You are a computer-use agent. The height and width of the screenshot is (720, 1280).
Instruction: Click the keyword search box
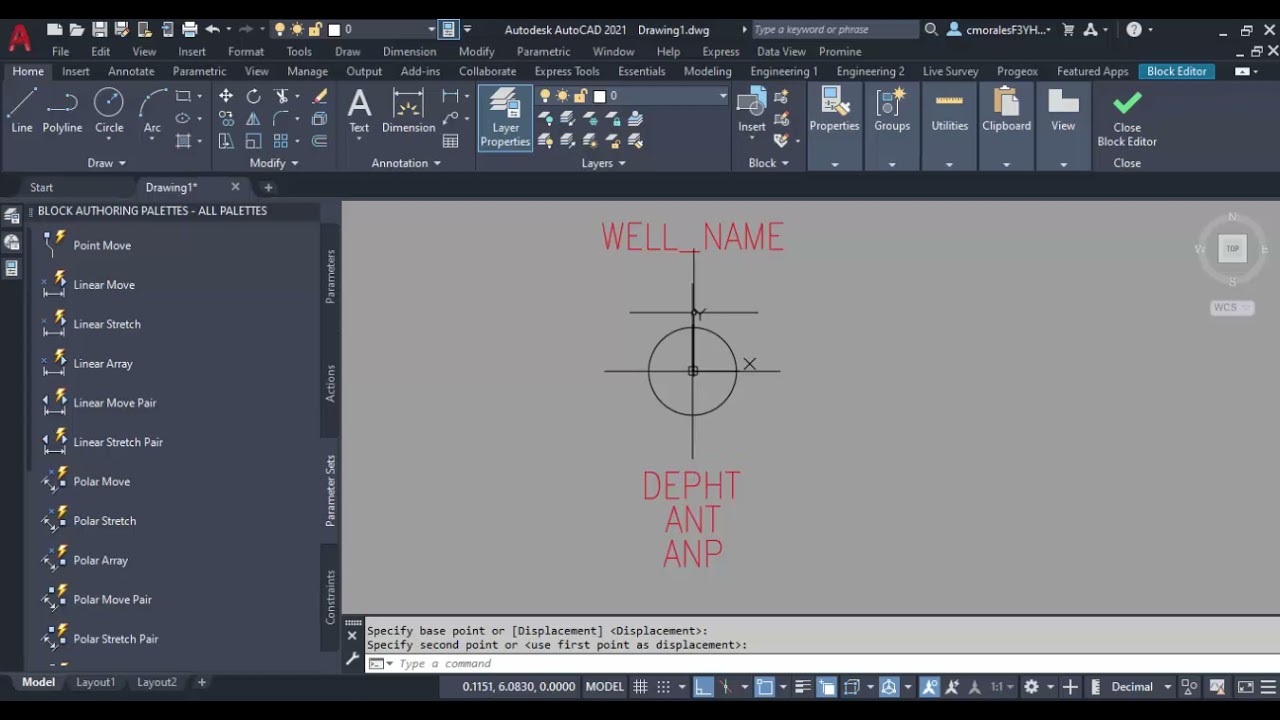[x=833, y=30]
